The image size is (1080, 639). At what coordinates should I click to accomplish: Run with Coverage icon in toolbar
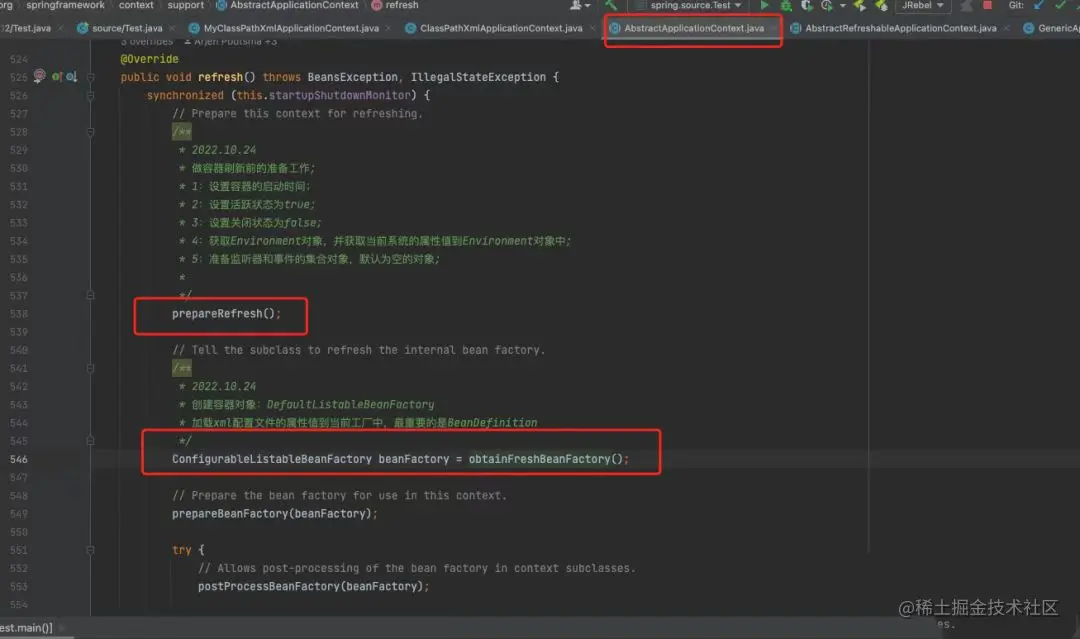pos(806,5)
